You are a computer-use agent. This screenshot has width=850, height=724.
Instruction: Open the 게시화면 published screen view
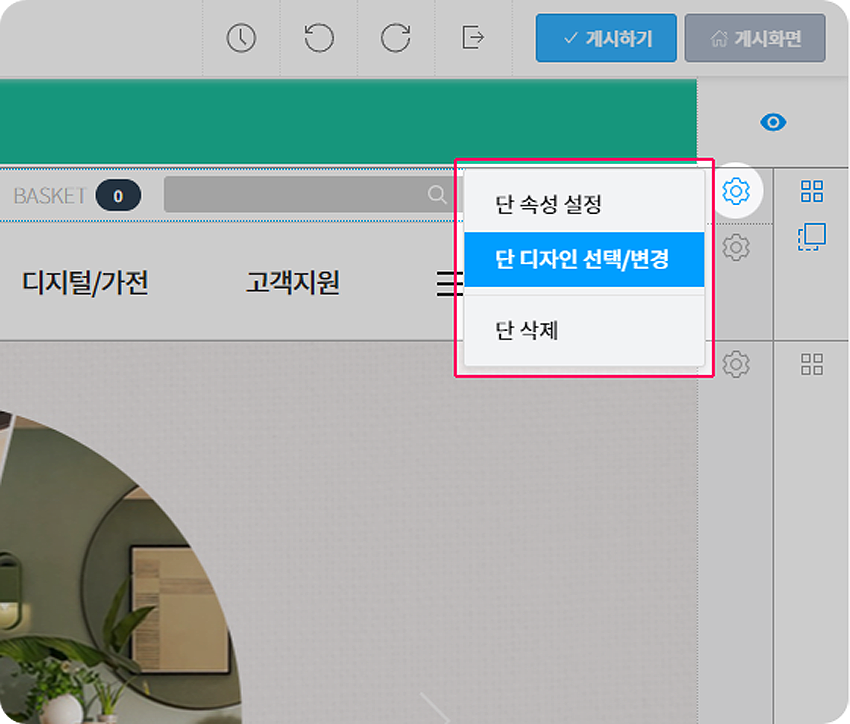[x=755, y=38]
